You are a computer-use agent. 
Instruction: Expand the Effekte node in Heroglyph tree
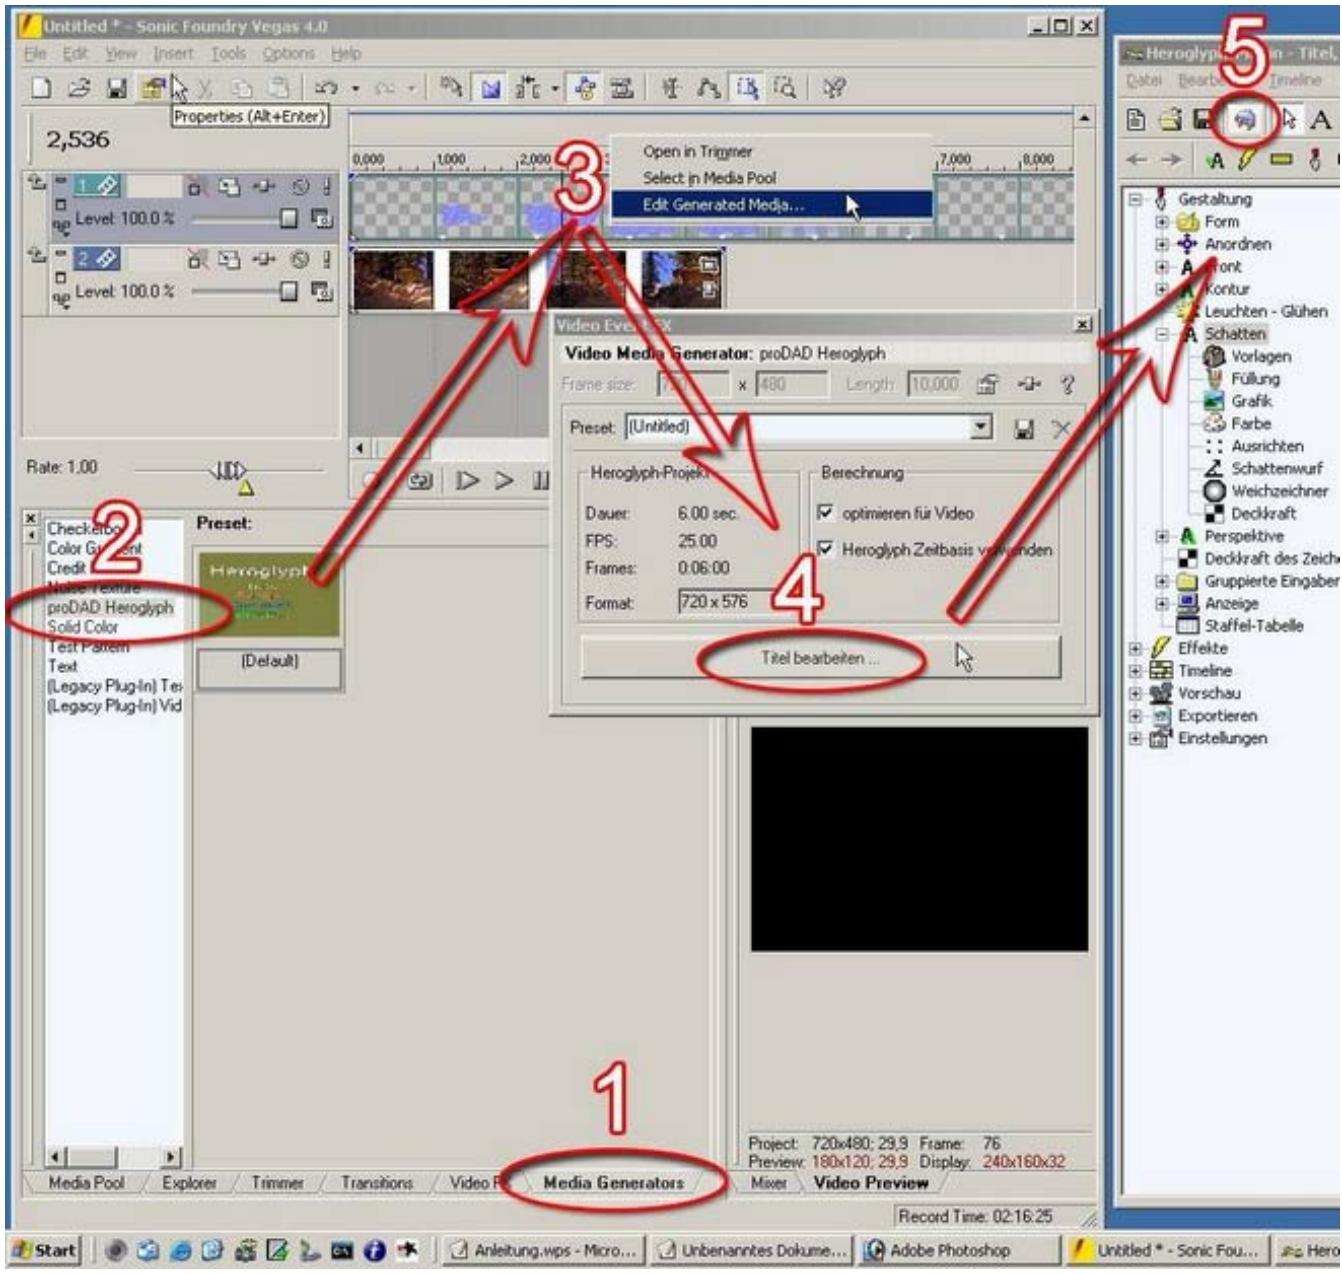[x=1135, y=648]
